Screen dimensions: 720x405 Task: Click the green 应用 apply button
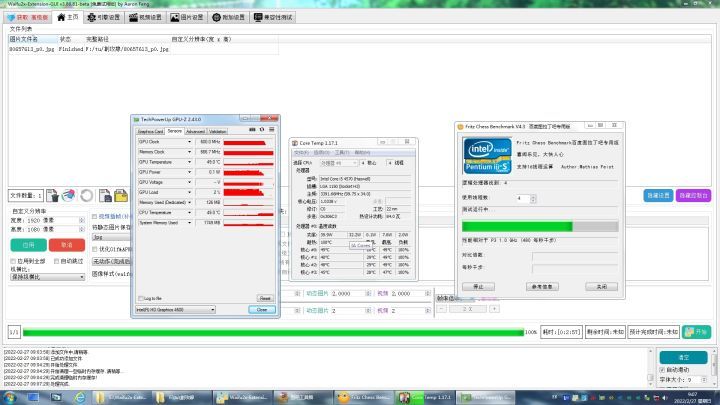(x=27, y=244)
